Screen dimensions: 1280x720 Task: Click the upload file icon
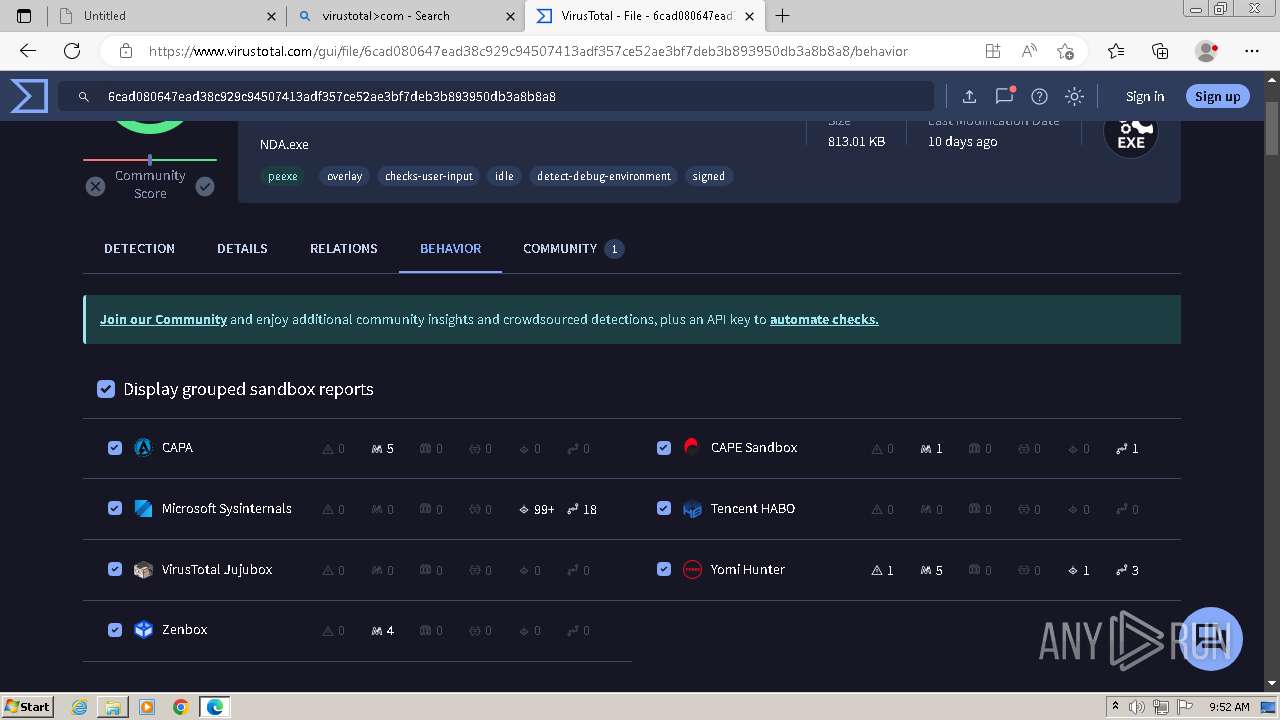[969, 96]
